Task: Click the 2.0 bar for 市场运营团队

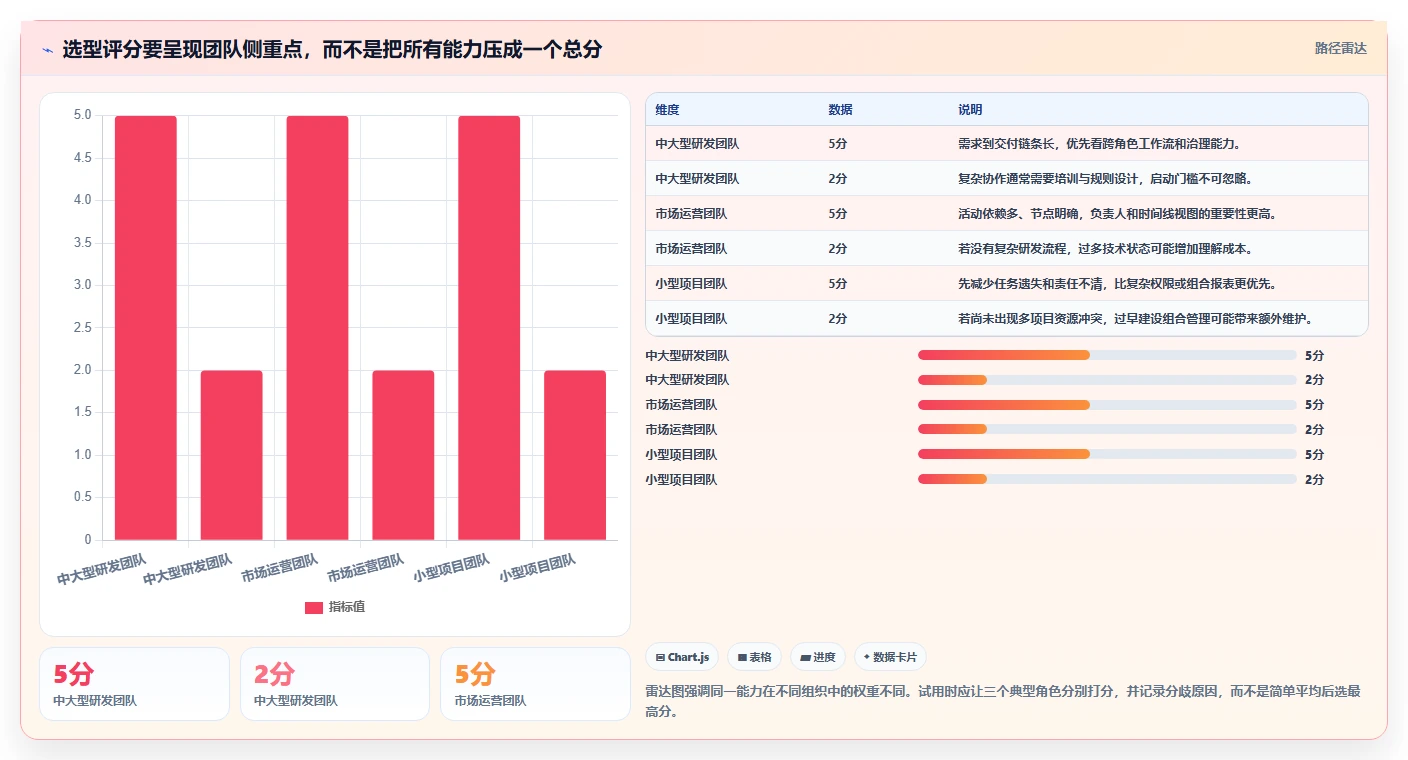Action: pos(403,455)
